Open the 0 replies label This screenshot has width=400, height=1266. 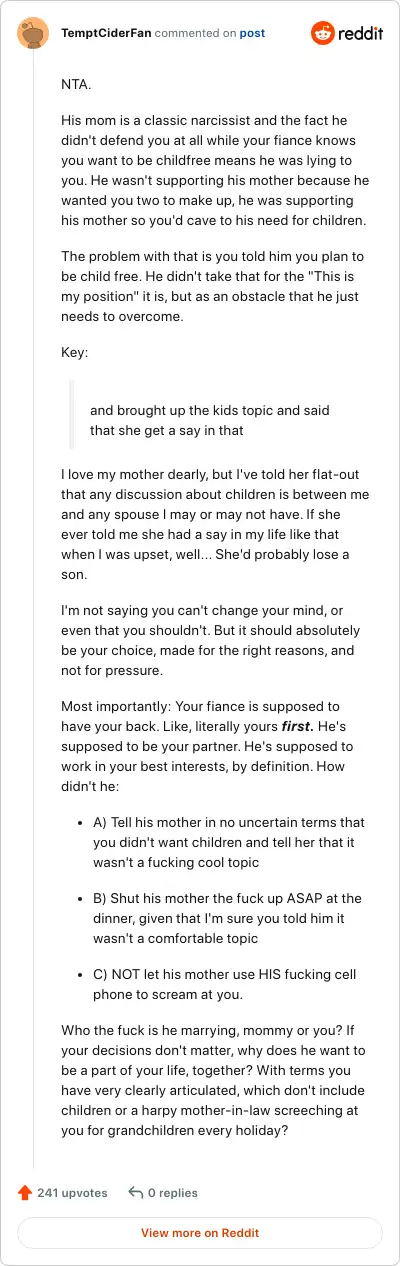click(x=173, y=1192)
